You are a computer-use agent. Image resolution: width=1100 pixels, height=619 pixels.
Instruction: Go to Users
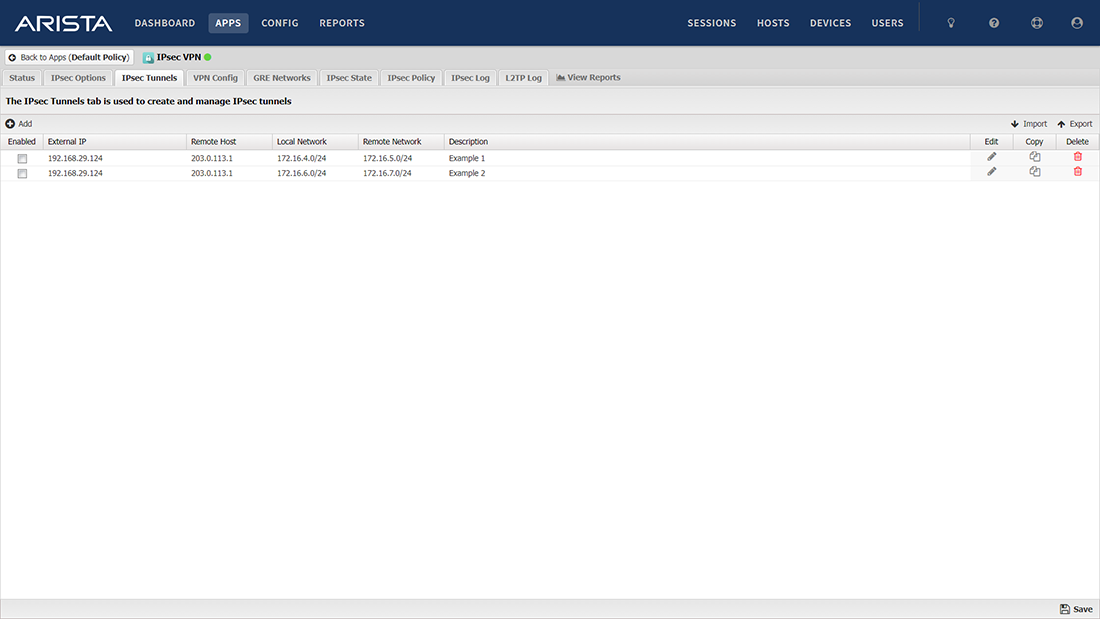click(887, 23)
